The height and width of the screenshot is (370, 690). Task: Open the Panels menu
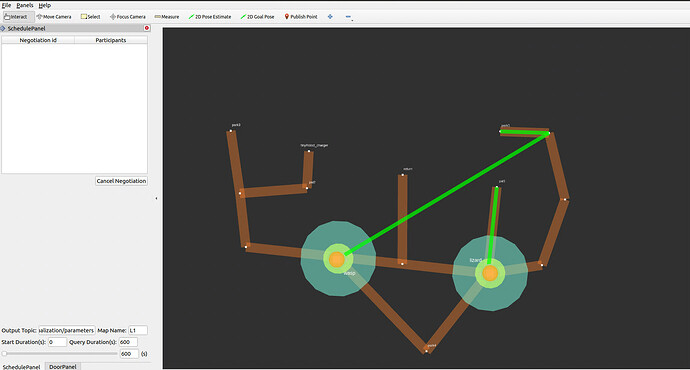[25, 5]
